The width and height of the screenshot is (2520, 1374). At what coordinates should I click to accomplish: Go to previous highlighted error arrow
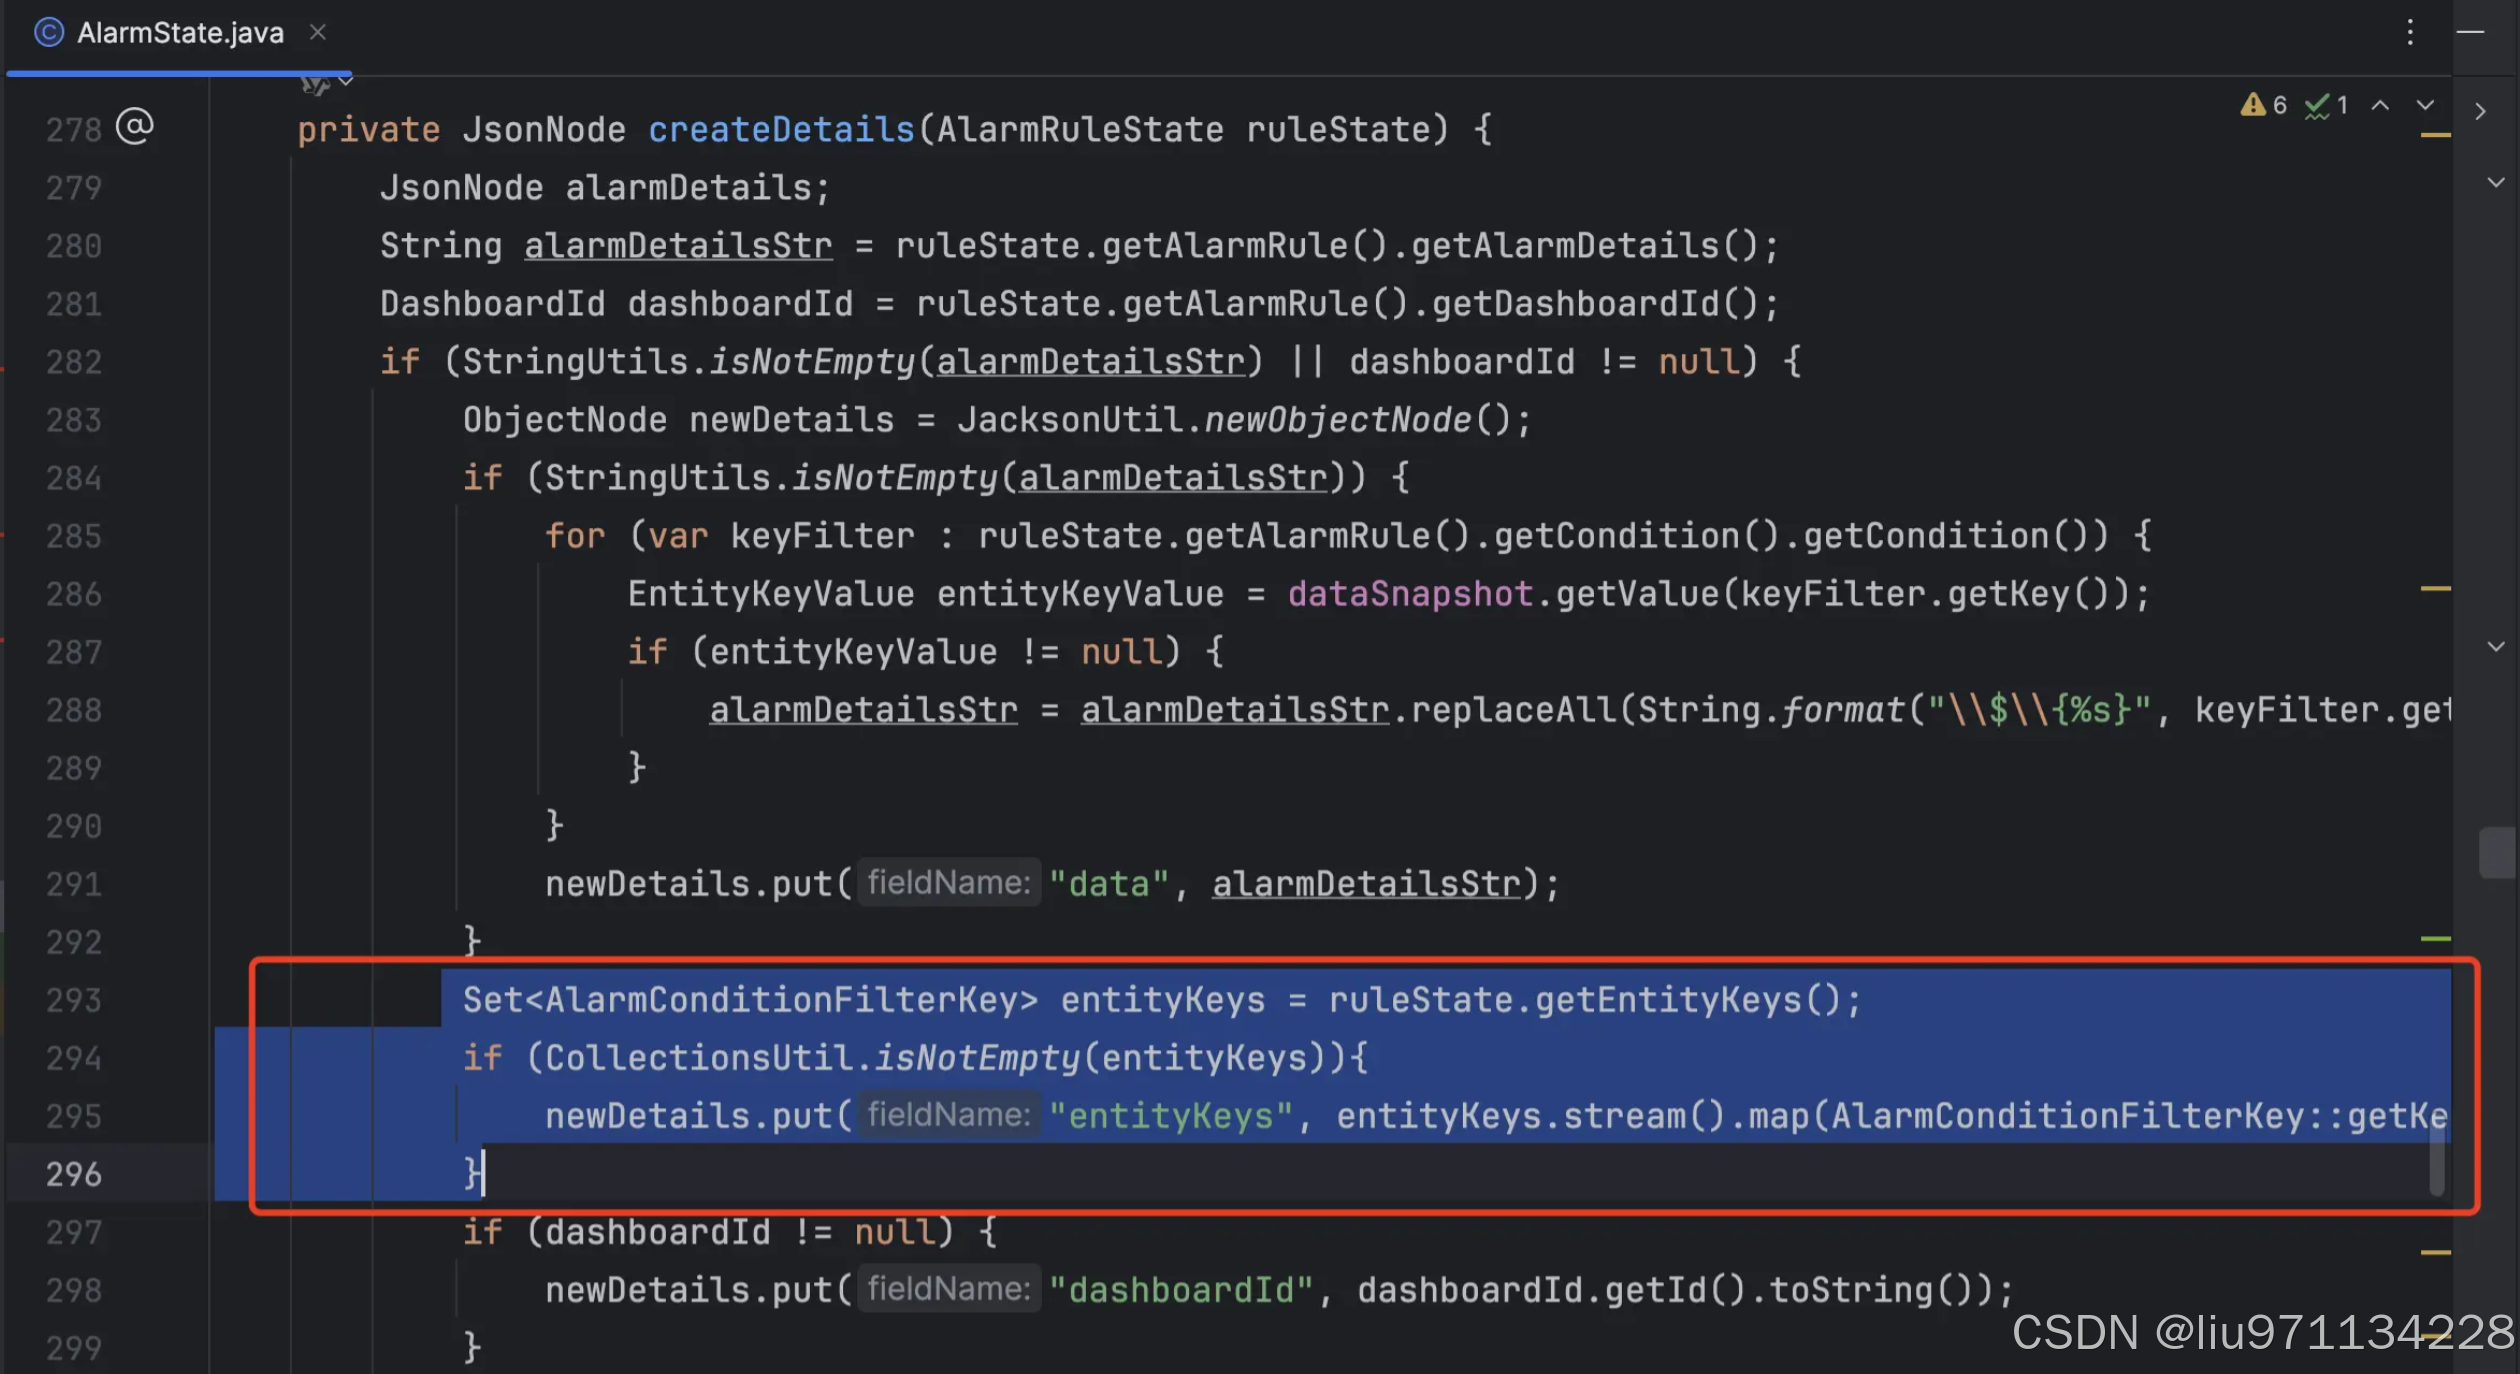pyautogui.click(x=2380, y=105)
